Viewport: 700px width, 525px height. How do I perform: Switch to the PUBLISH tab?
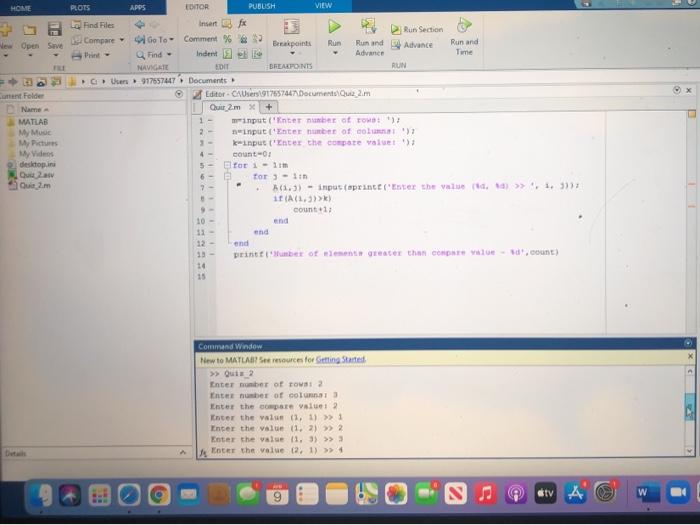tap(262, 6)
